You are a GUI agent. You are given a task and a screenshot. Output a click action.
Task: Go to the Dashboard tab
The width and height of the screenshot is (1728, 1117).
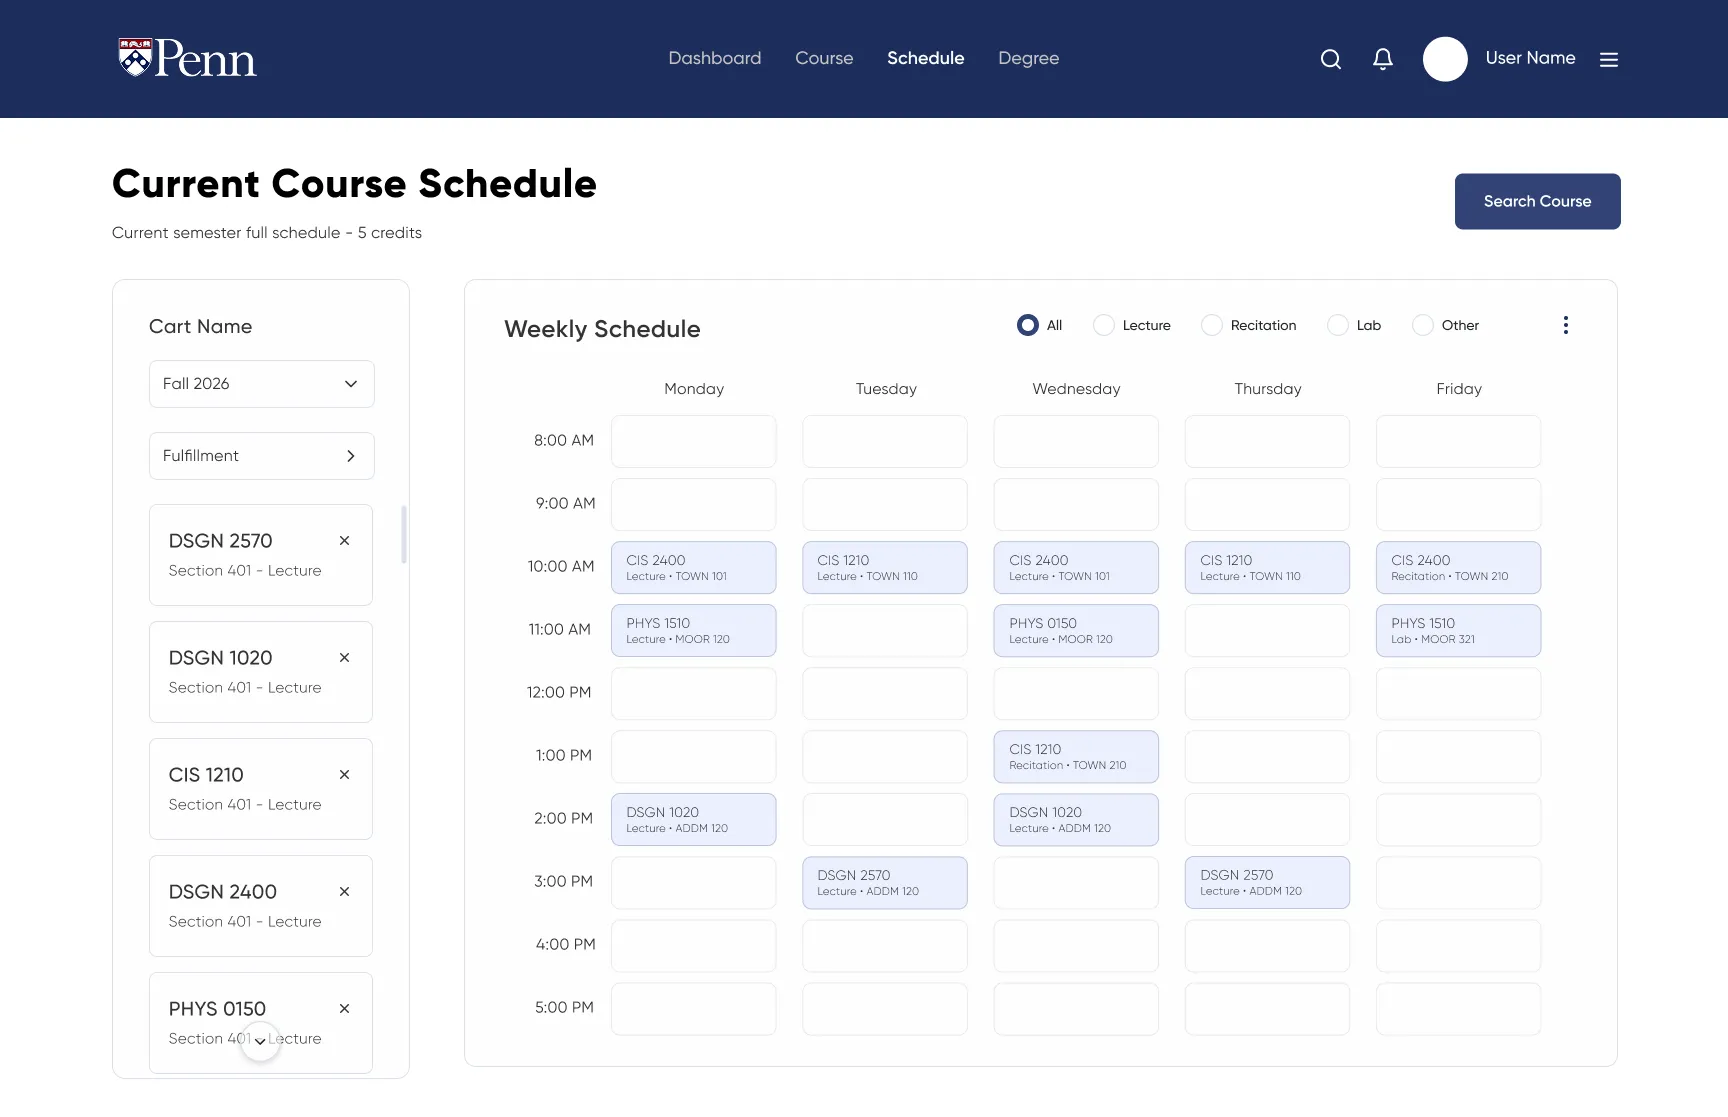715,58
